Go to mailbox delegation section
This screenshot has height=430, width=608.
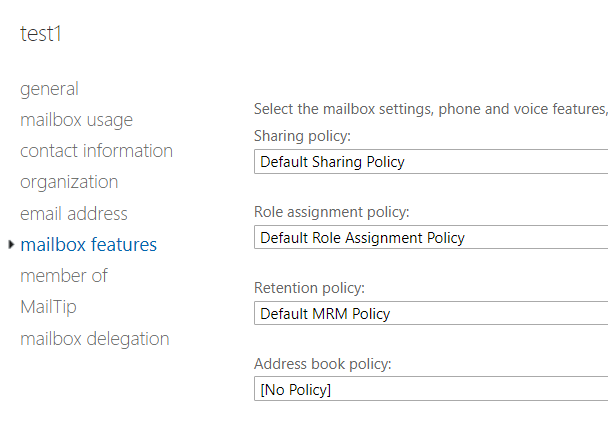click(95, 339)
